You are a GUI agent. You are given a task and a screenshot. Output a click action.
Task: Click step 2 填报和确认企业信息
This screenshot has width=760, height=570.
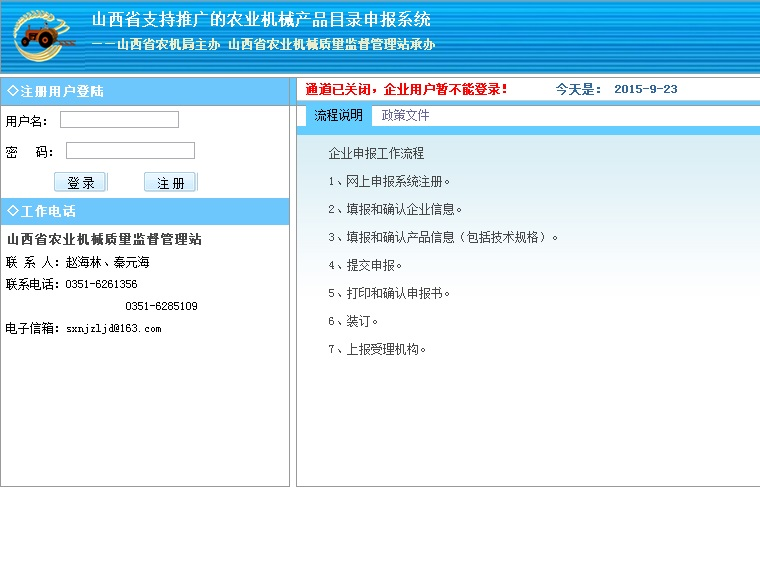(x=395, y=209)
